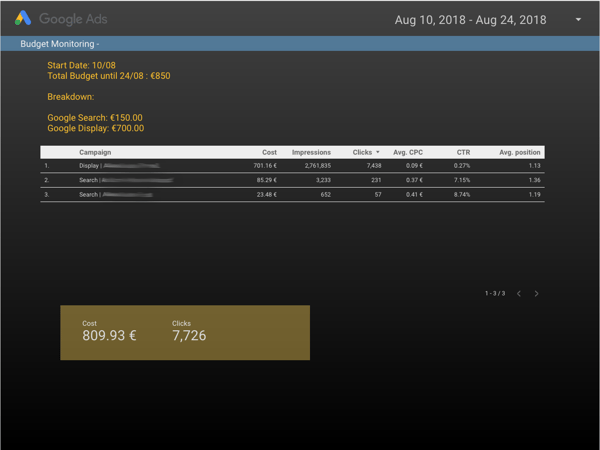The height and width of the screenshot is (450, 600).
Task: Click impressions value 652
Action: click(x=326, y=195)
